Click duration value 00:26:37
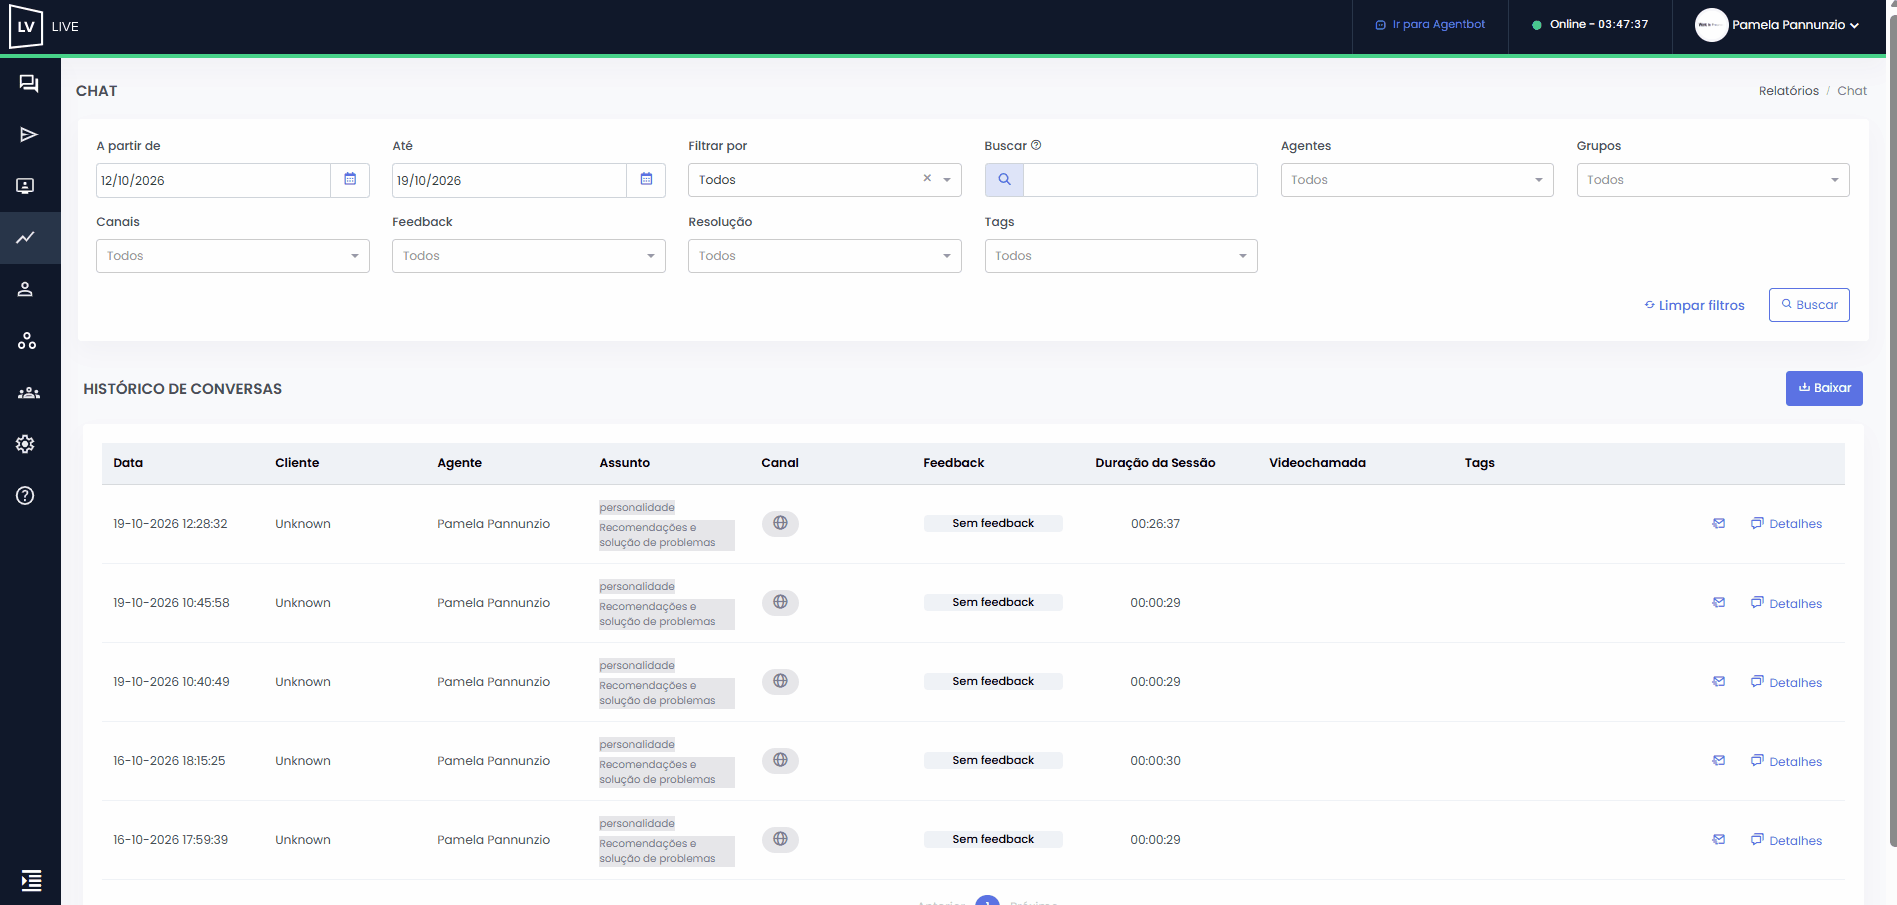1897x905 pixels. tap(1155, 524)
